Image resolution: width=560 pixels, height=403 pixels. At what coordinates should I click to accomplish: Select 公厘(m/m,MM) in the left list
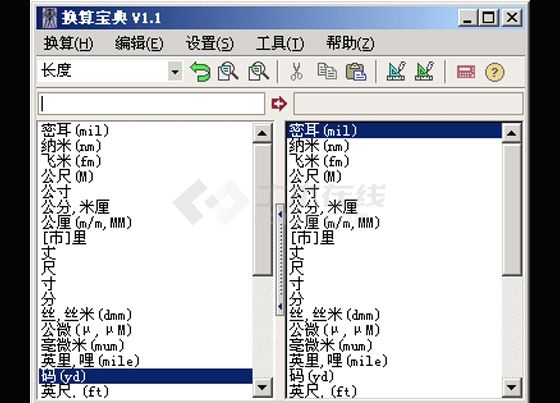click(146, 223)
